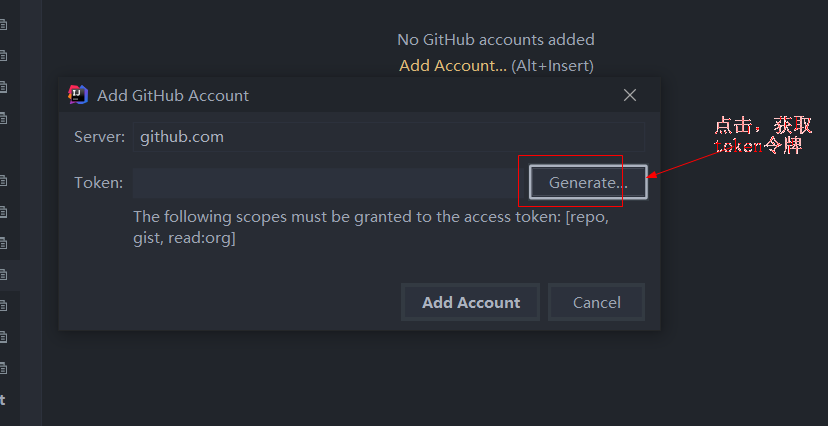Confirm with the Add Account button
The height and width of the screenshot is (426, 828).
[x=471, y=302]
